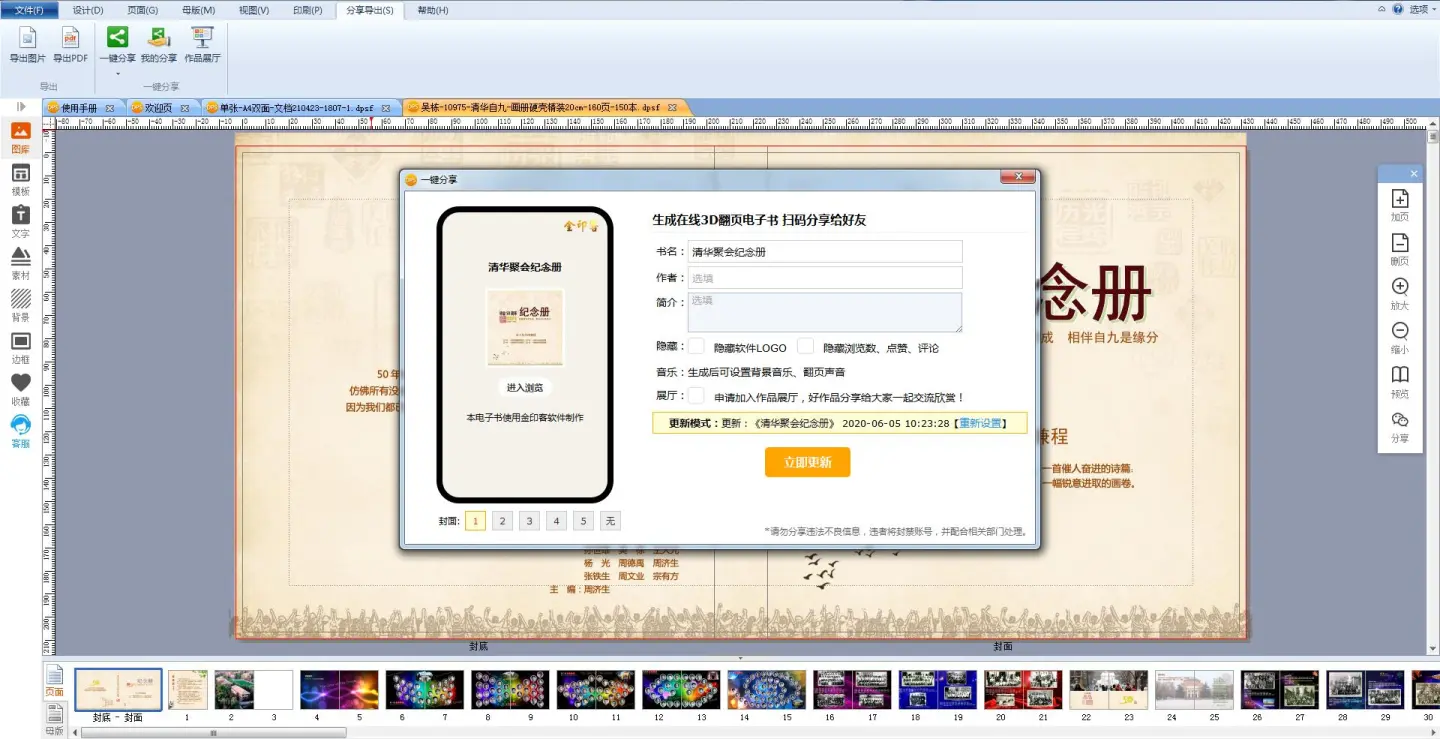Click the page strip right scroll arrow
This screenshot has width=1440, height=739.
1433,733
